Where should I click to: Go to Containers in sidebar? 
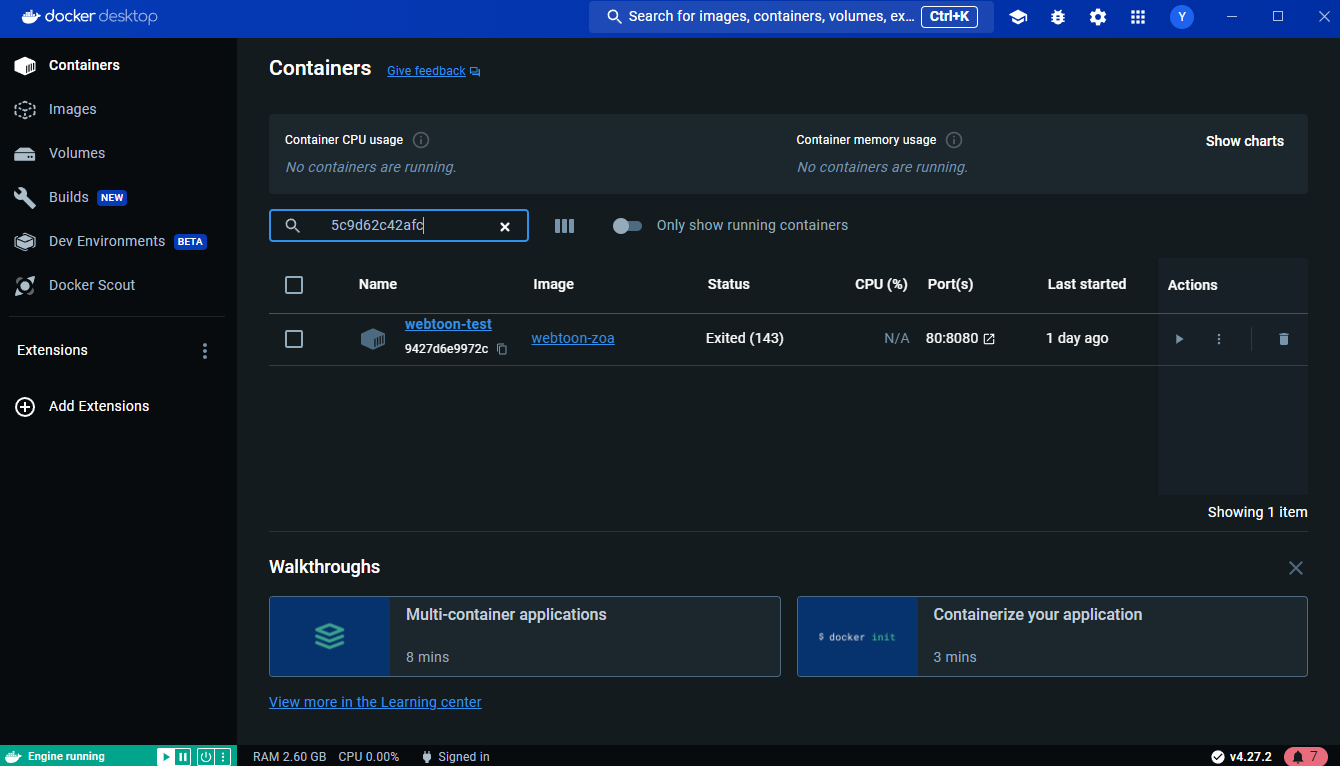click(118, 65)
